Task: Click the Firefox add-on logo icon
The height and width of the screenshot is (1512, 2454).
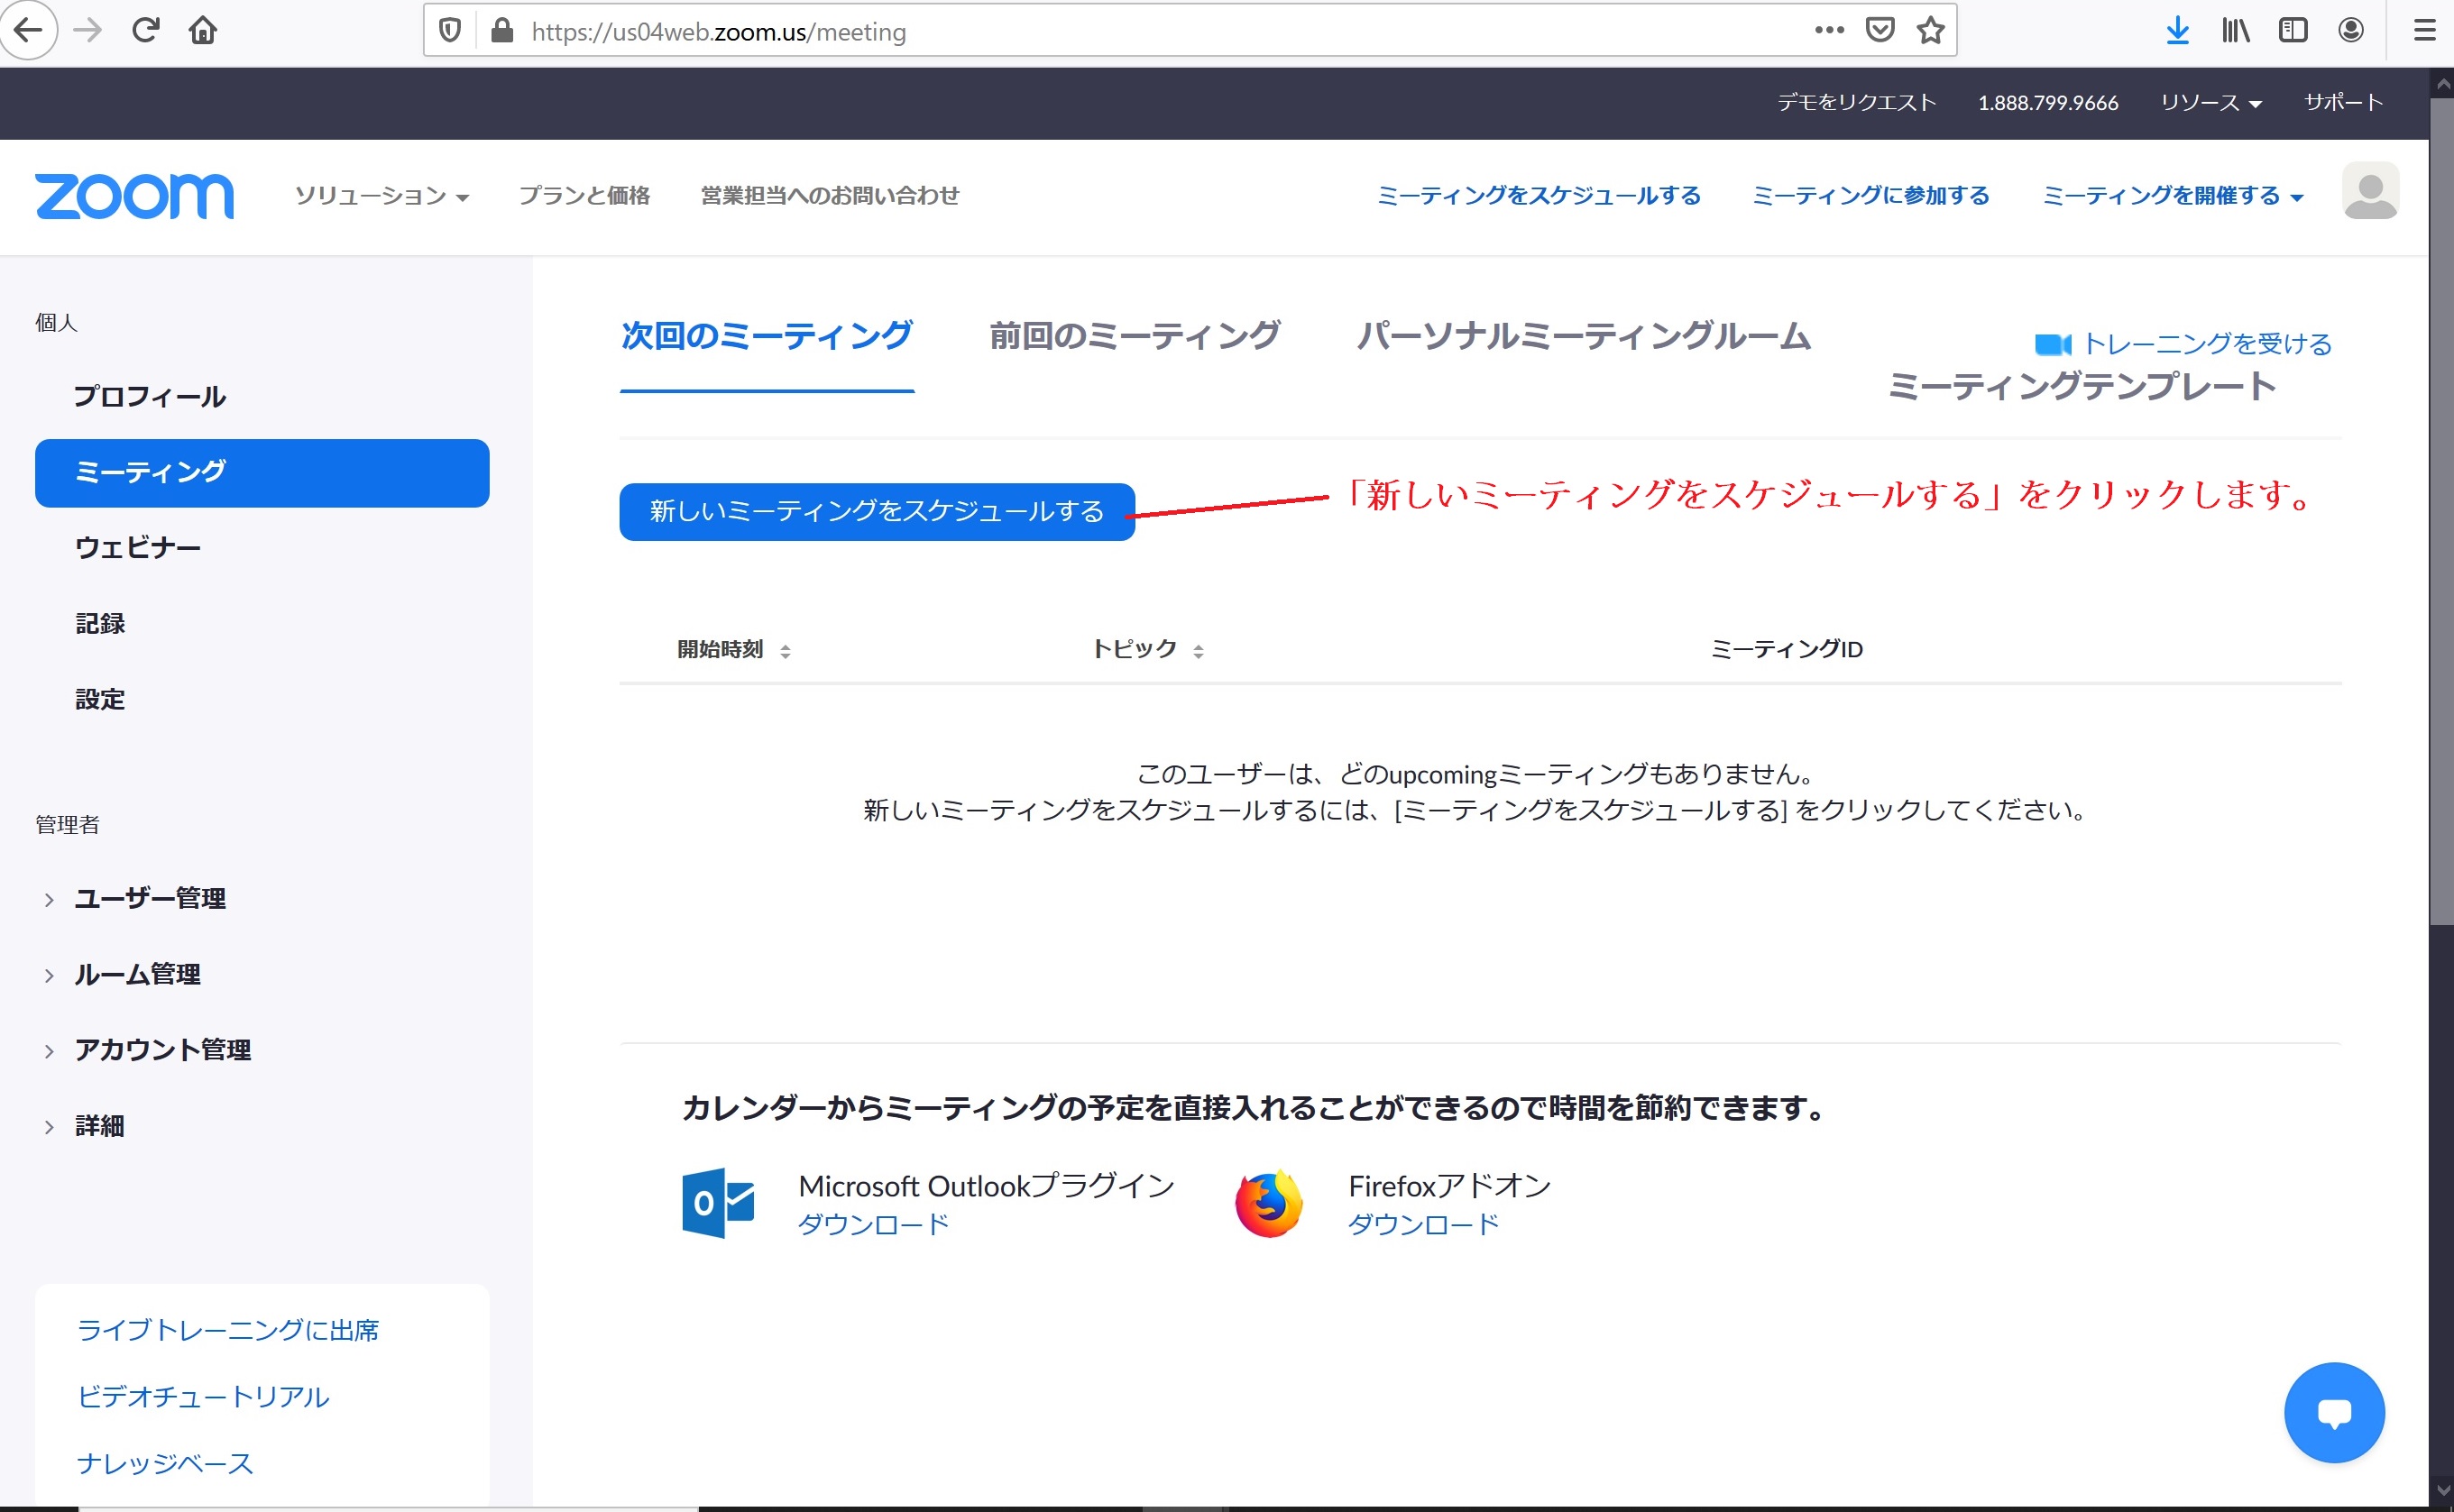Action: (1269, 1204)
